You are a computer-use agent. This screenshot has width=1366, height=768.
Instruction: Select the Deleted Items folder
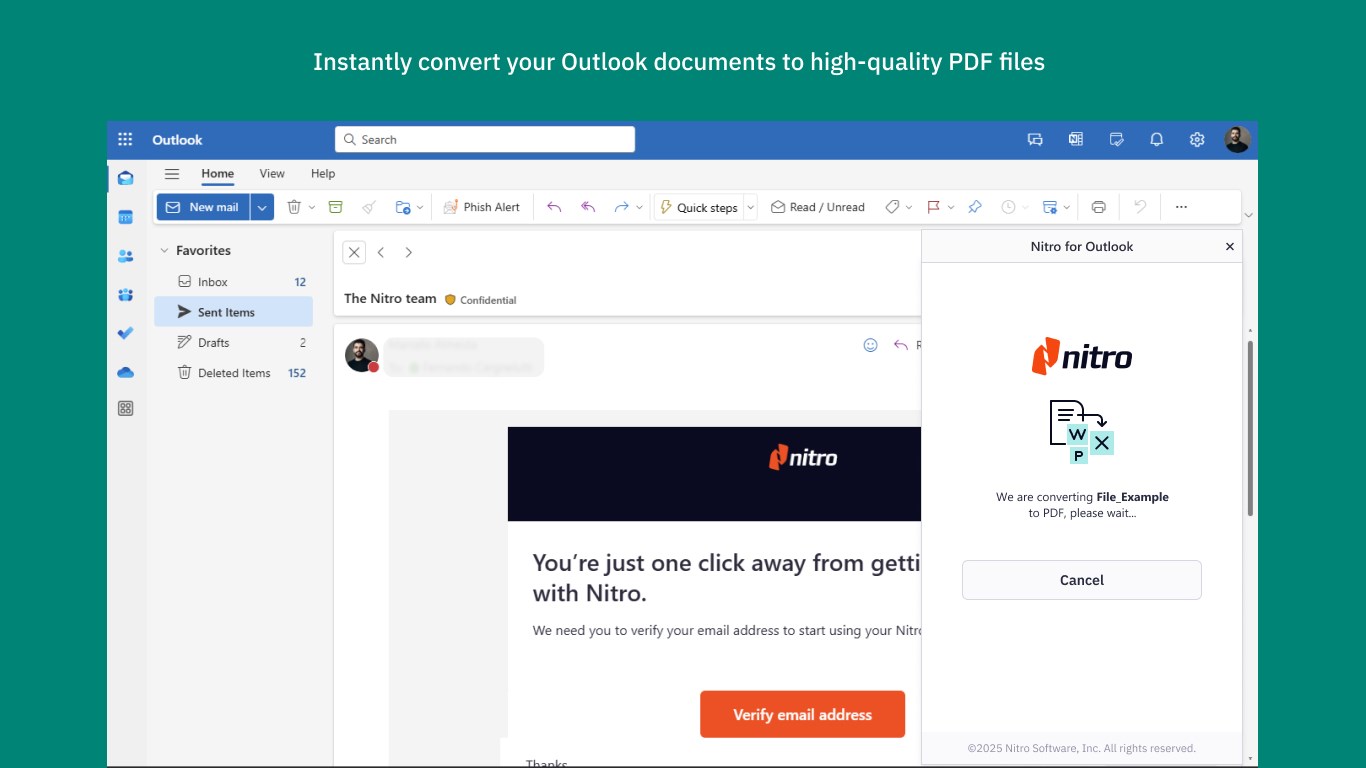coord(233,373)
